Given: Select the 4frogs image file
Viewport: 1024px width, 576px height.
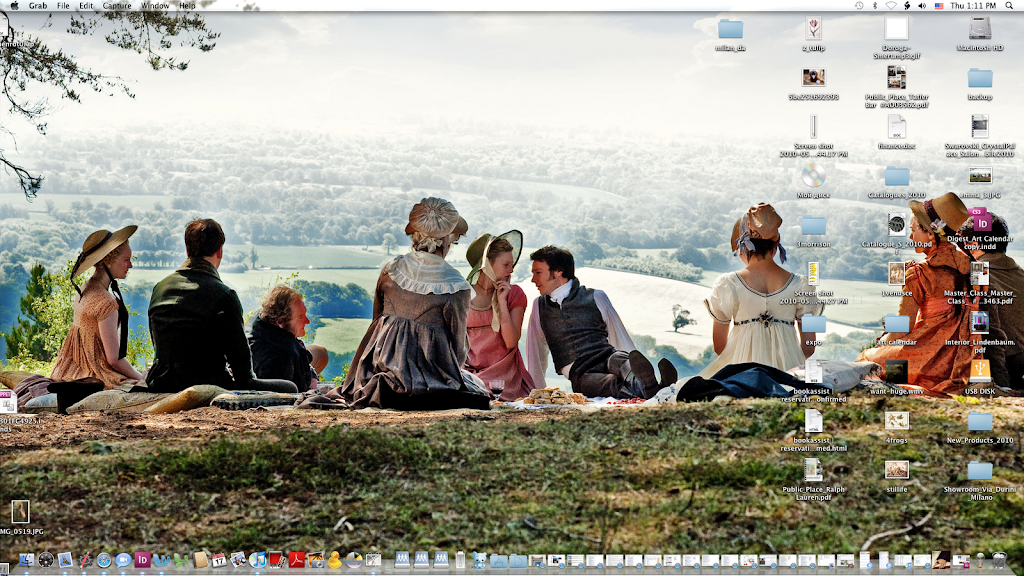Looking at the screenshot, I should pos(897,421).
